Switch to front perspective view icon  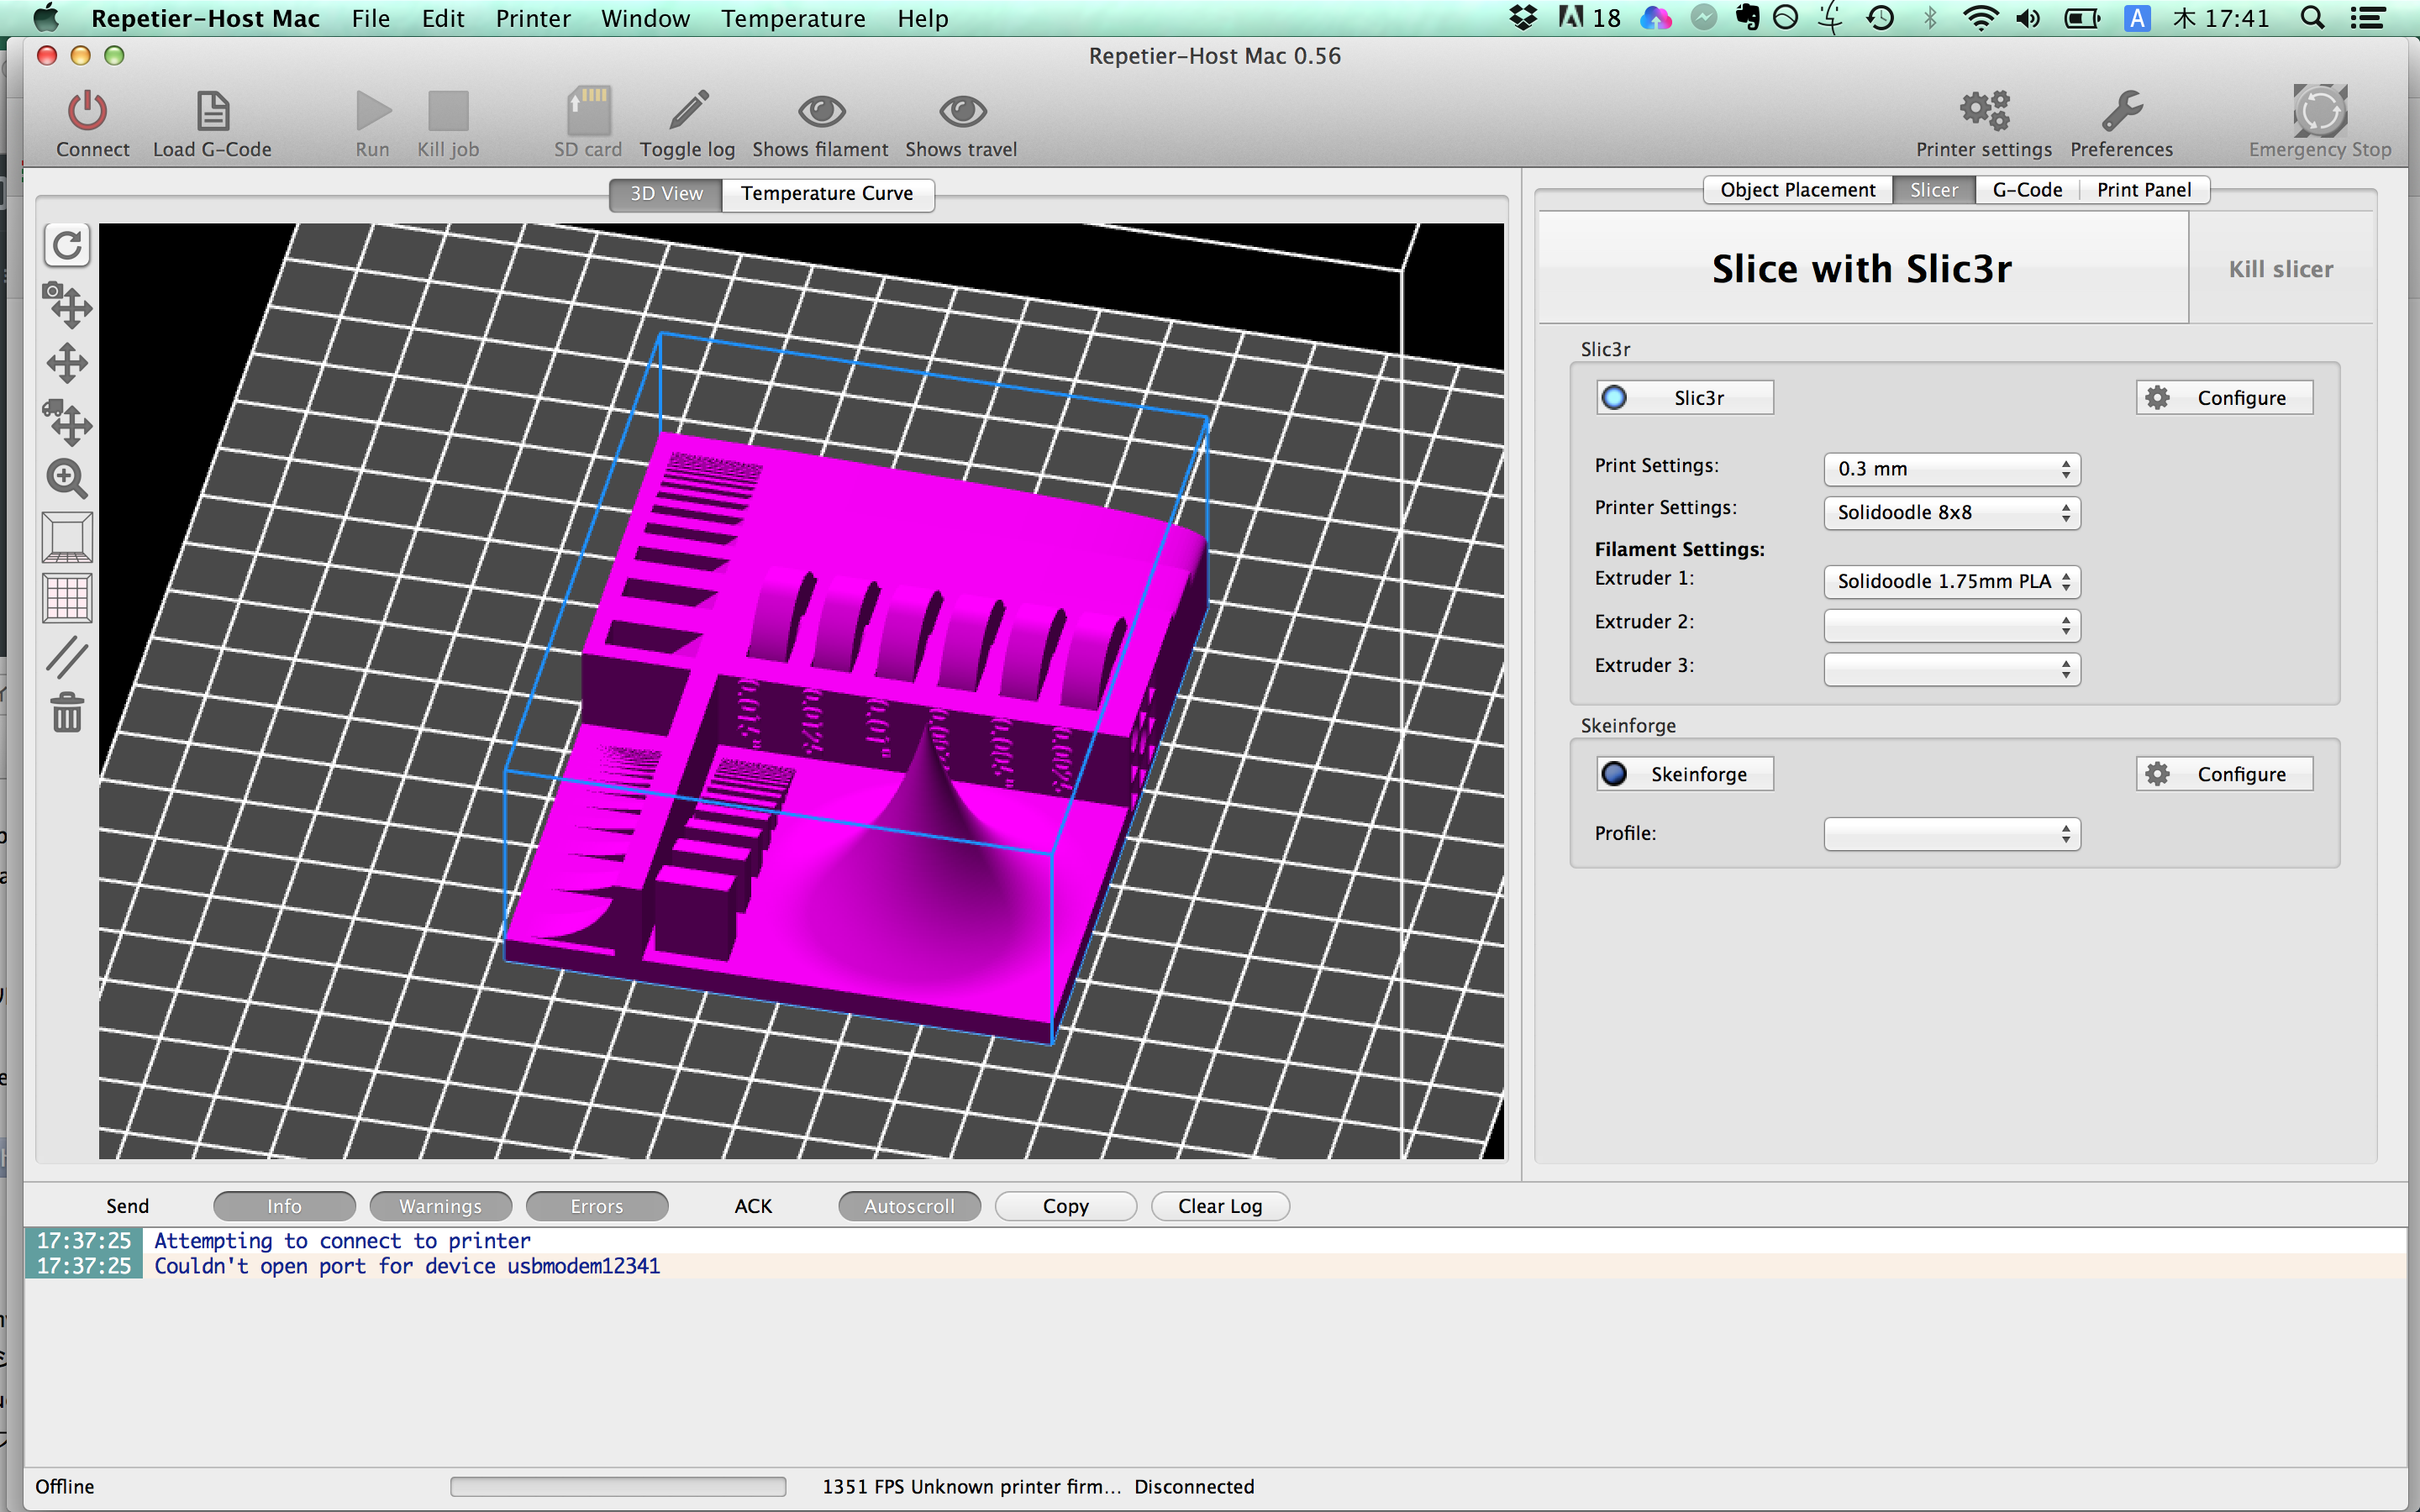coord(67,538)
